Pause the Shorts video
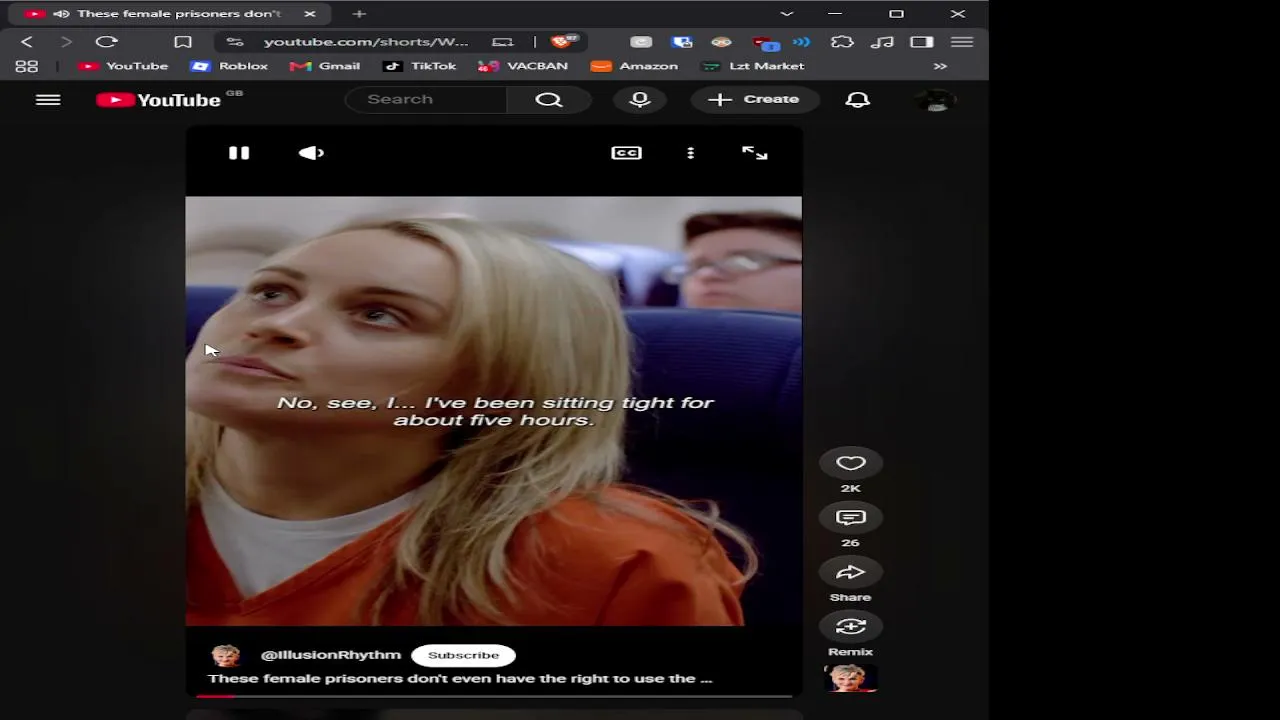The height and width of the screenshot is (720, 1280). 239,153
